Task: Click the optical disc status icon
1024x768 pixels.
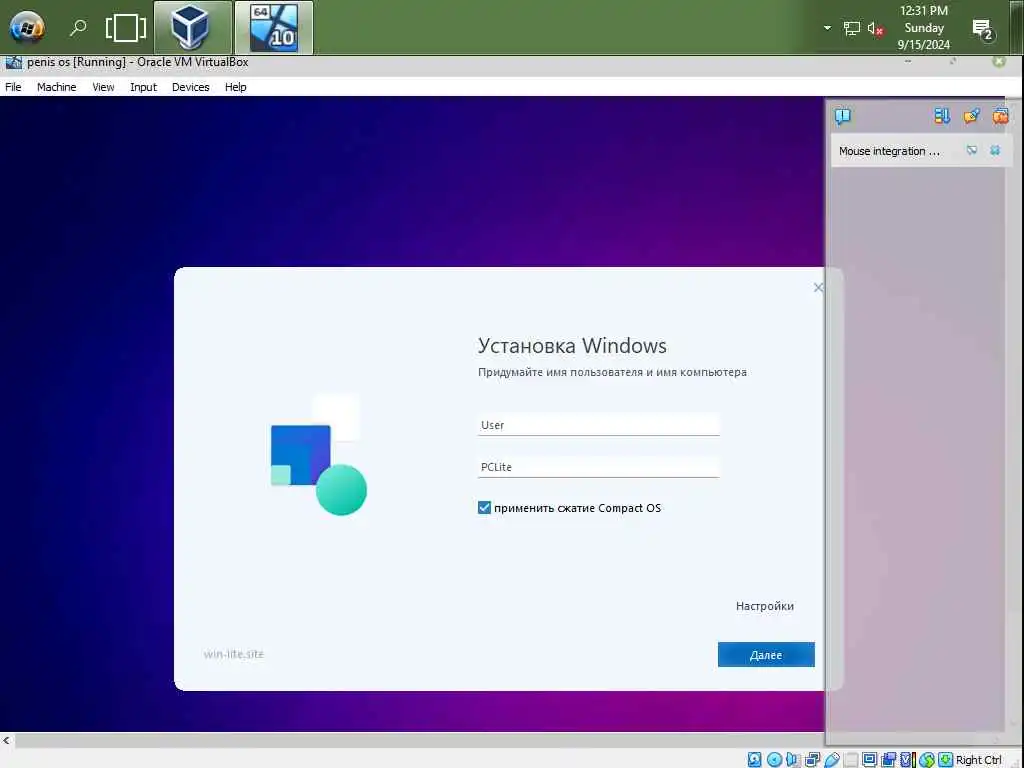Action: click(774, 760)
